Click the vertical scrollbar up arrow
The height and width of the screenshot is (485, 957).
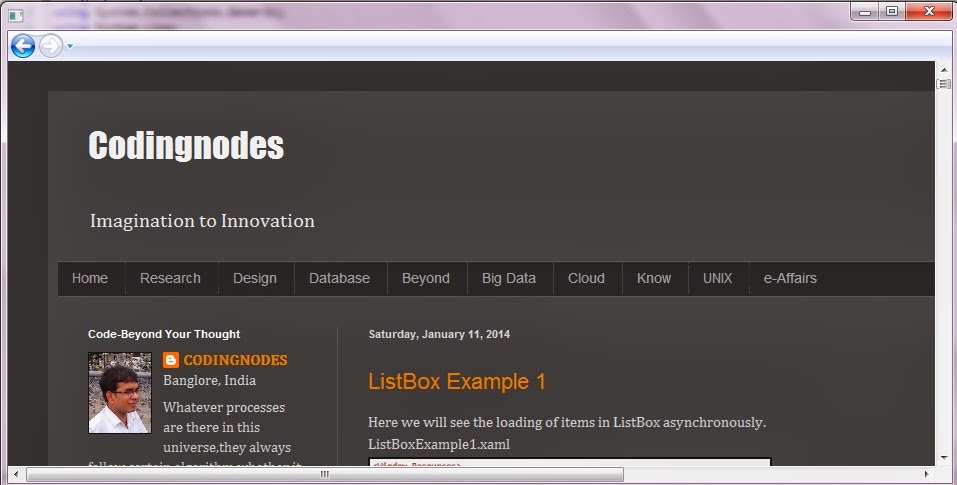[944, 70]
